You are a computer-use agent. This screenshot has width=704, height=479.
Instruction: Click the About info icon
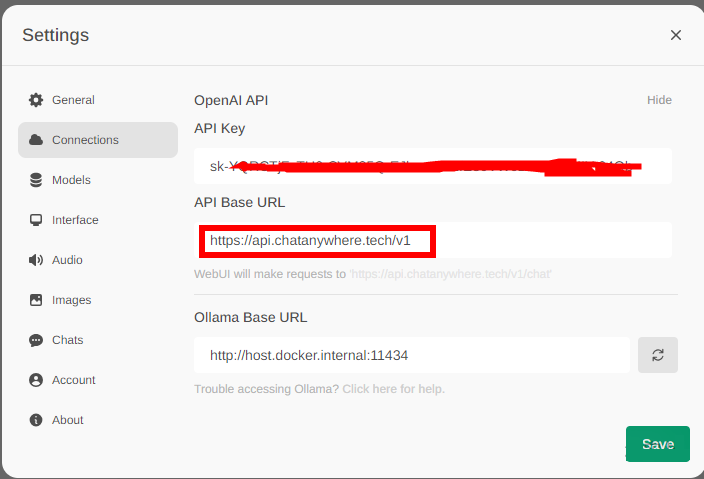36,420
